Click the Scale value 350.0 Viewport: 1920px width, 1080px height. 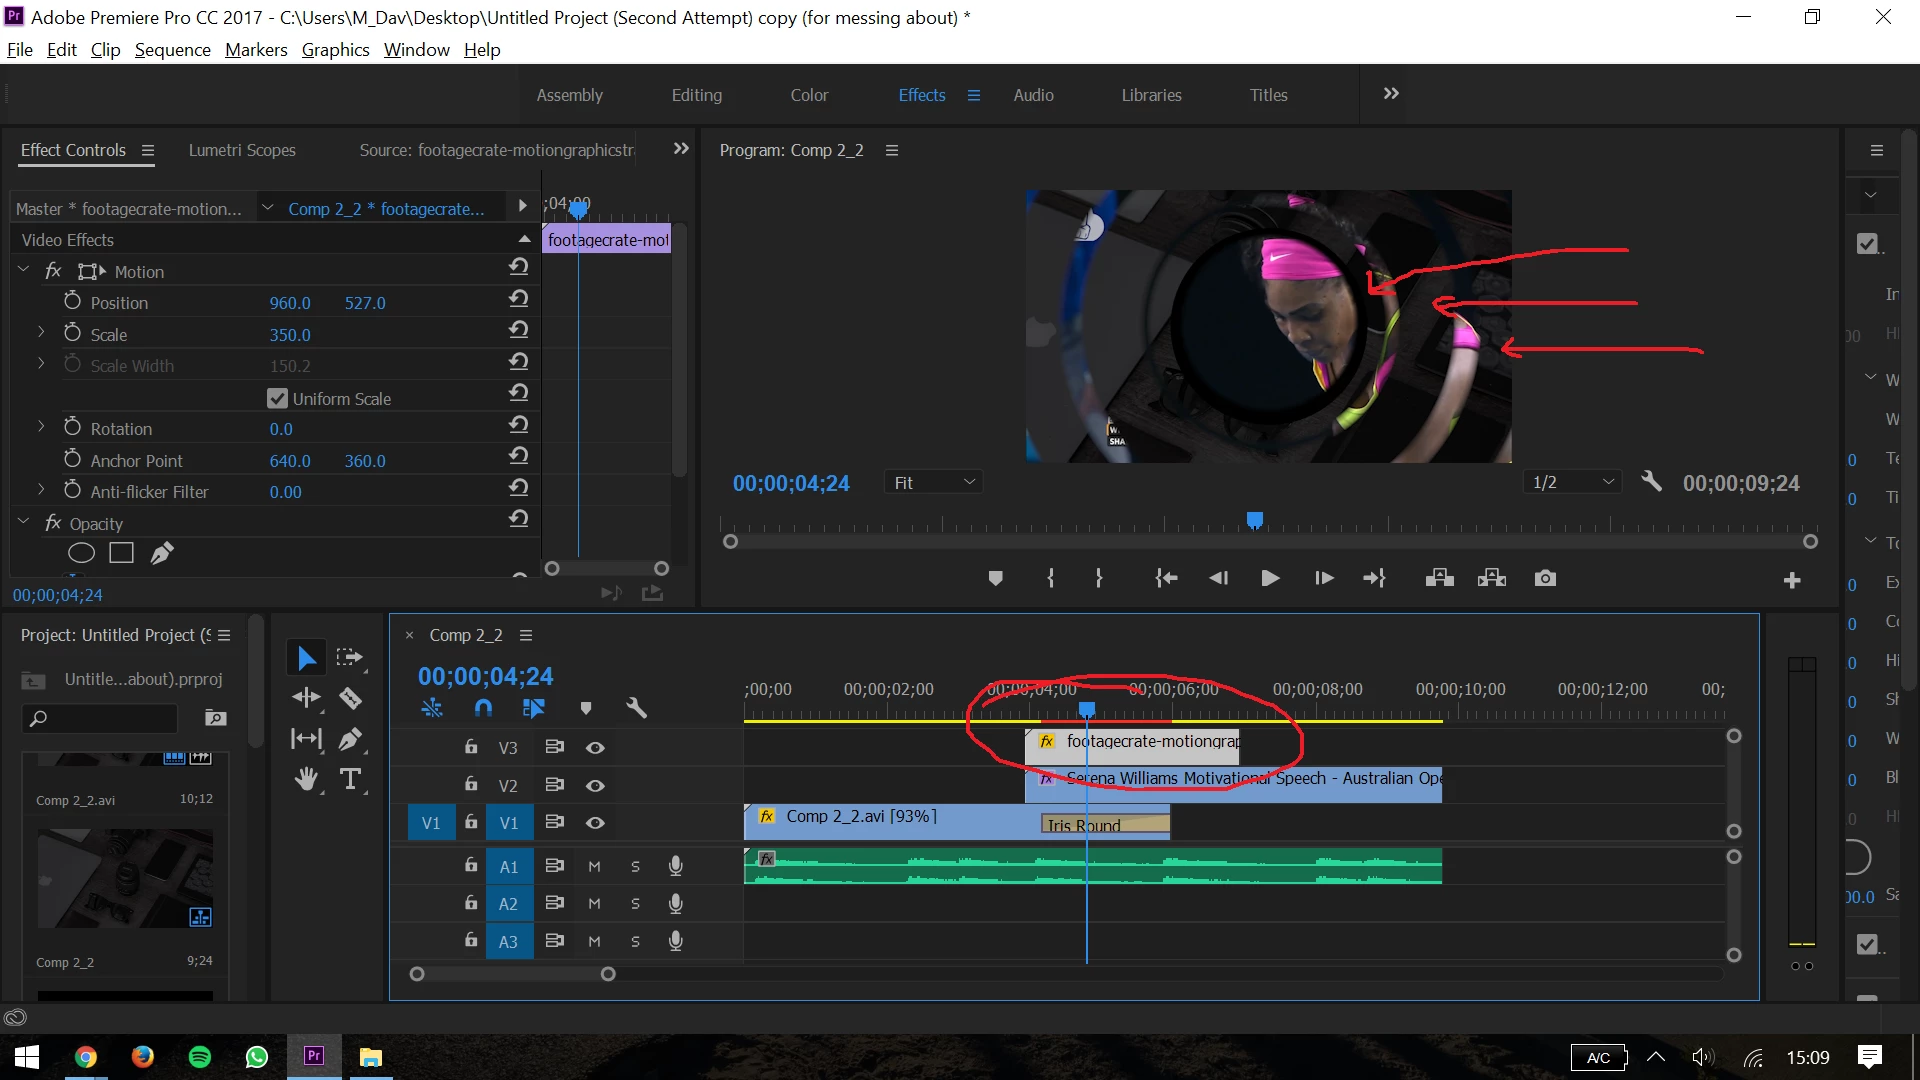[x=290, y=335]
